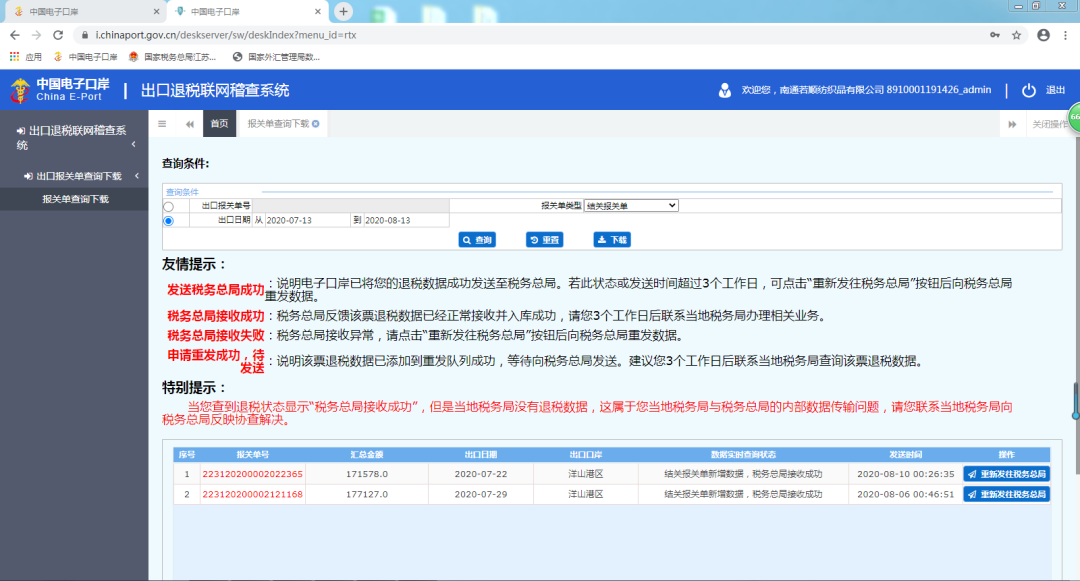Open the 中国电子口岸 bookmark
The image size is (1080, 581).
pos(86,57)
